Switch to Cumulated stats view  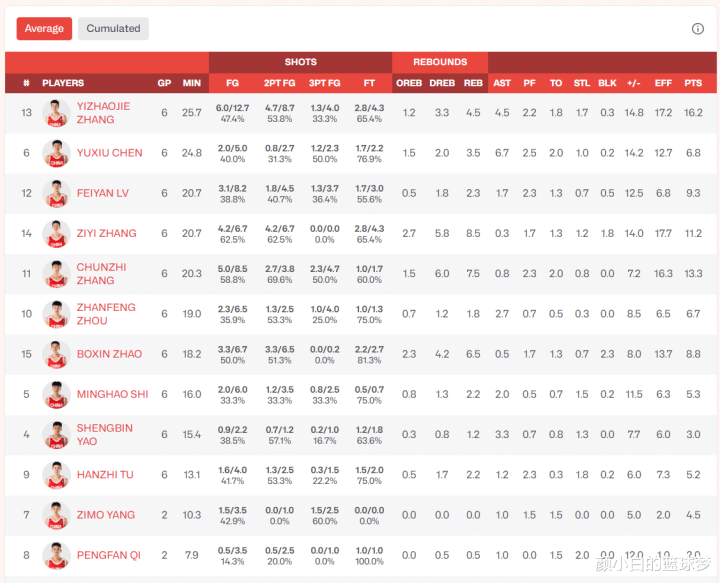[x=113, y=28]
